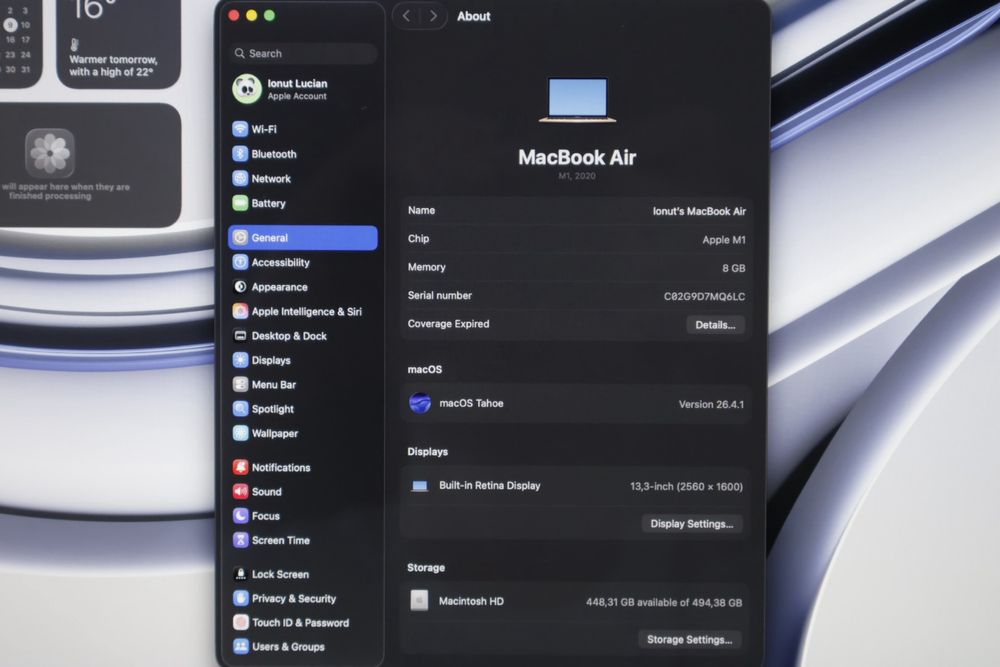
Task: Click the green zoom window button
Action: coord(270,16)
